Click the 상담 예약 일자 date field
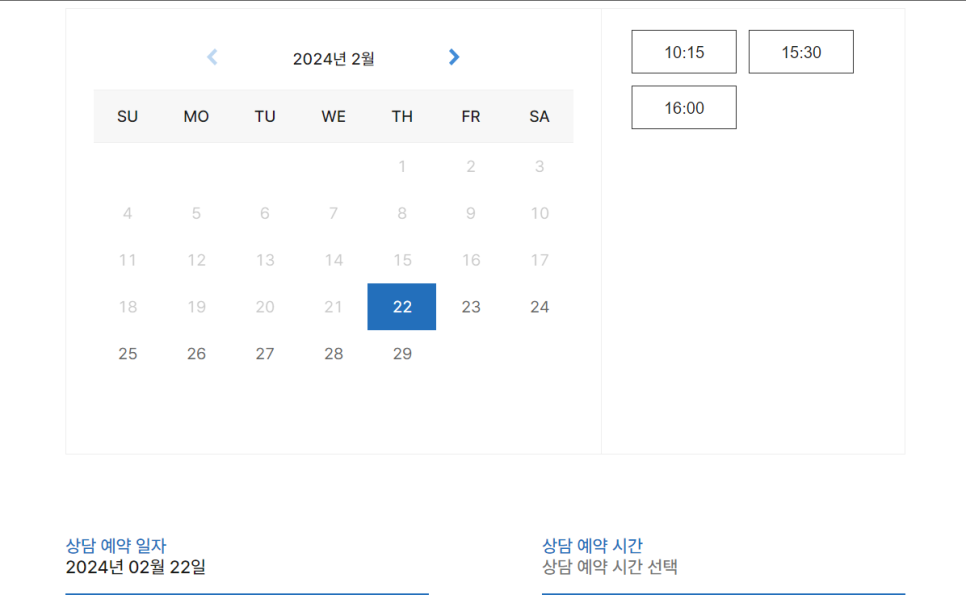Screen dimensions: 966x595 pyautogui.click(x=246, y=568)
